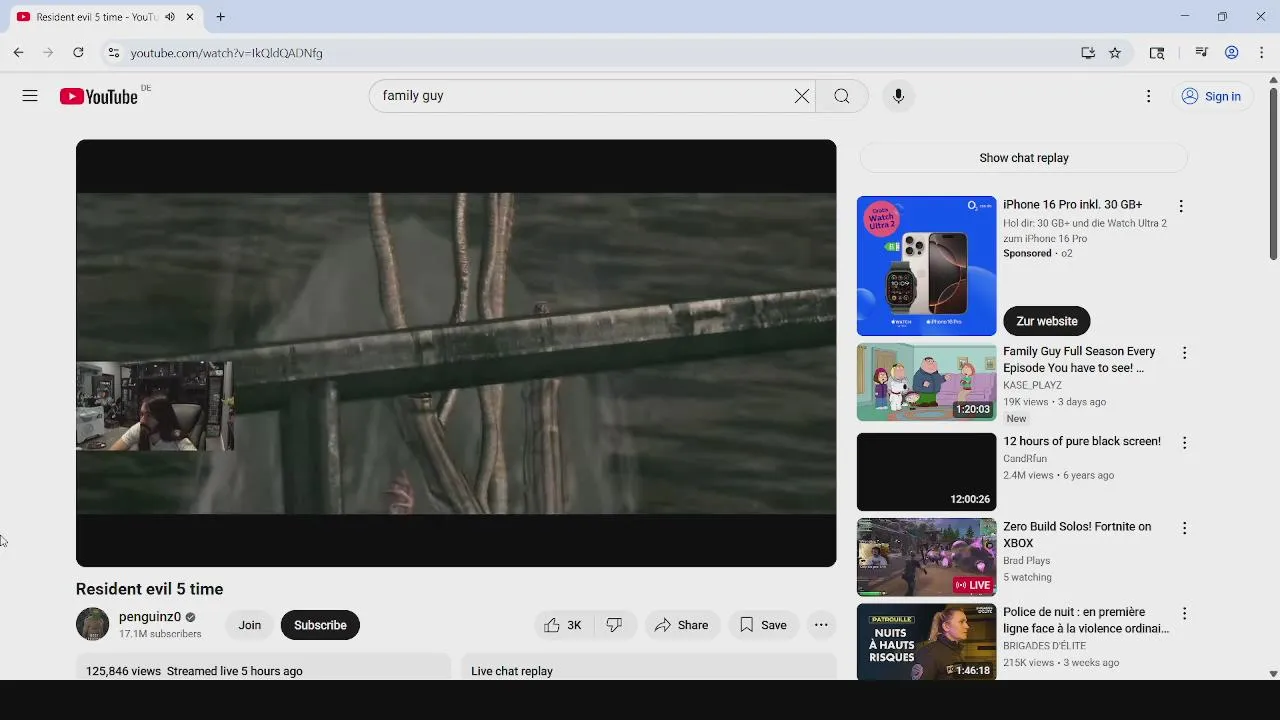Open media controls icon in Chrome toolbar

pos(1202,53)
